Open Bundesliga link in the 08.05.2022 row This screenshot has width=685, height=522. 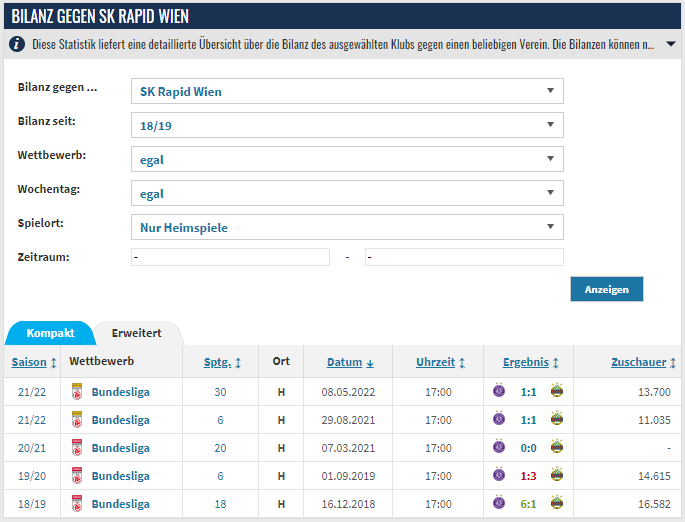[121, 392]
